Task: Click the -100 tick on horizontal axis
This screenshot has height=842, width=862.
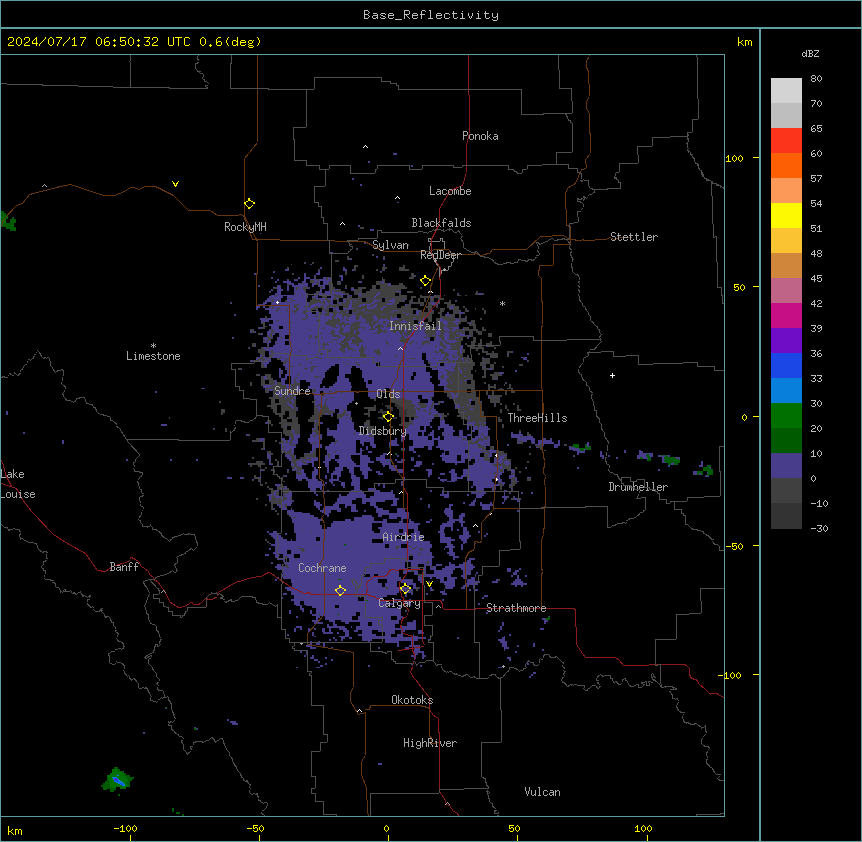Action: tap(125, 828)
